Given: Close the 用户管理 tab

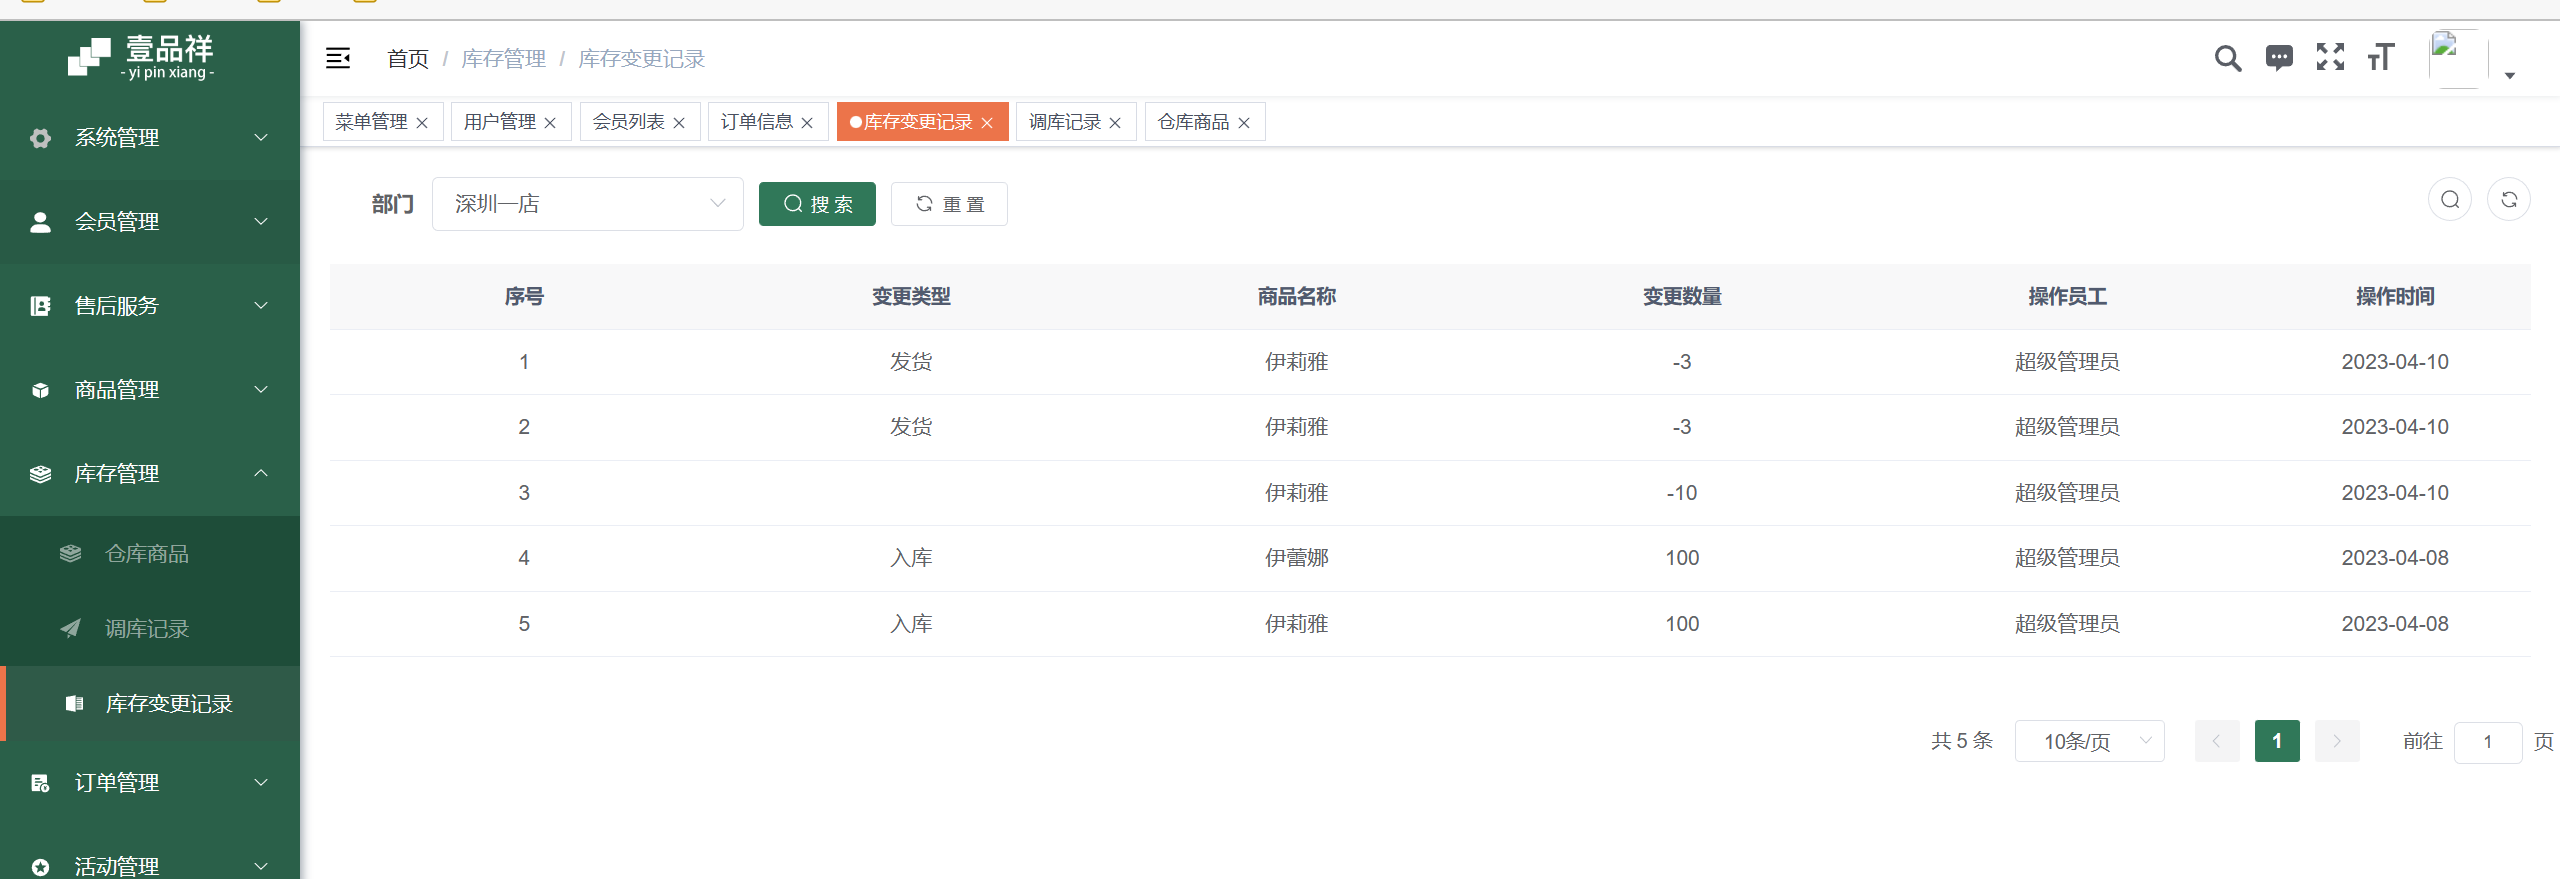Looking at the screenshot, I should pos(550,123).
